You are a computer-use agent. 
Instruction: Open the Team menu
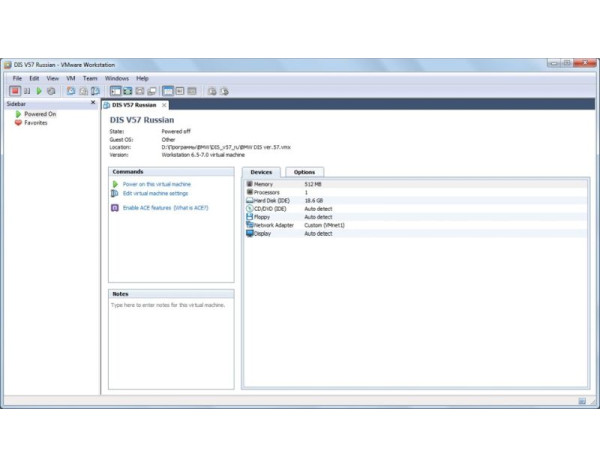[x=90, y=78]
